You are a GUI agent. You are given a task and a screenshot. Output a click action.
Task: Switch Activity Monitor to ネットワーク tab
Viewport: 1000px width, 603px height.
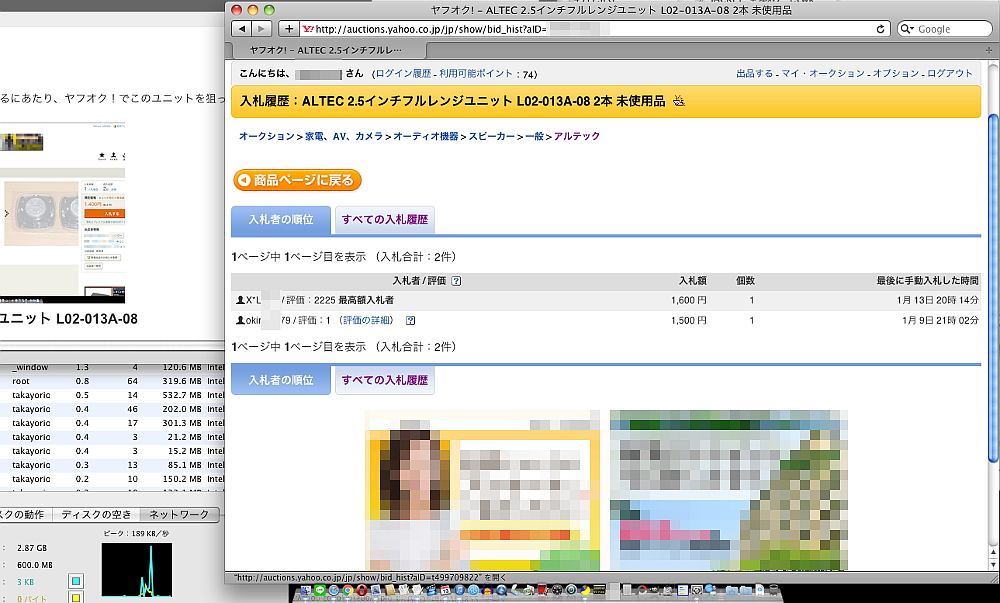pyautogui.click(x=179, y=514)
